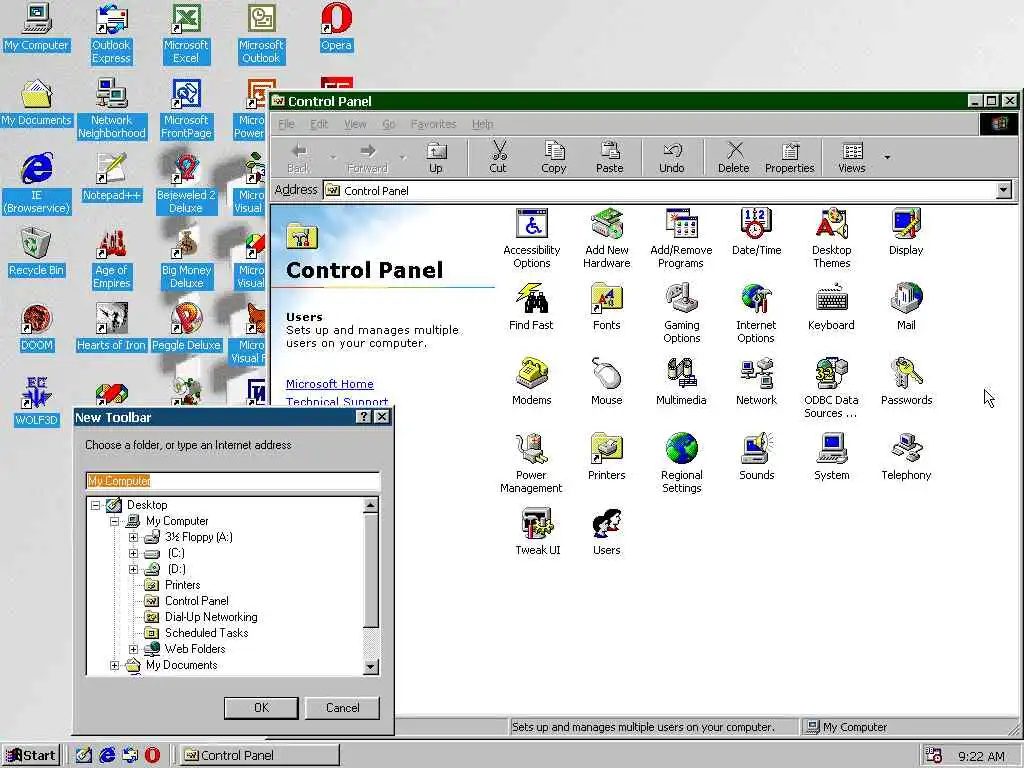Open the Add New Hardware applet

click(607, 238)
